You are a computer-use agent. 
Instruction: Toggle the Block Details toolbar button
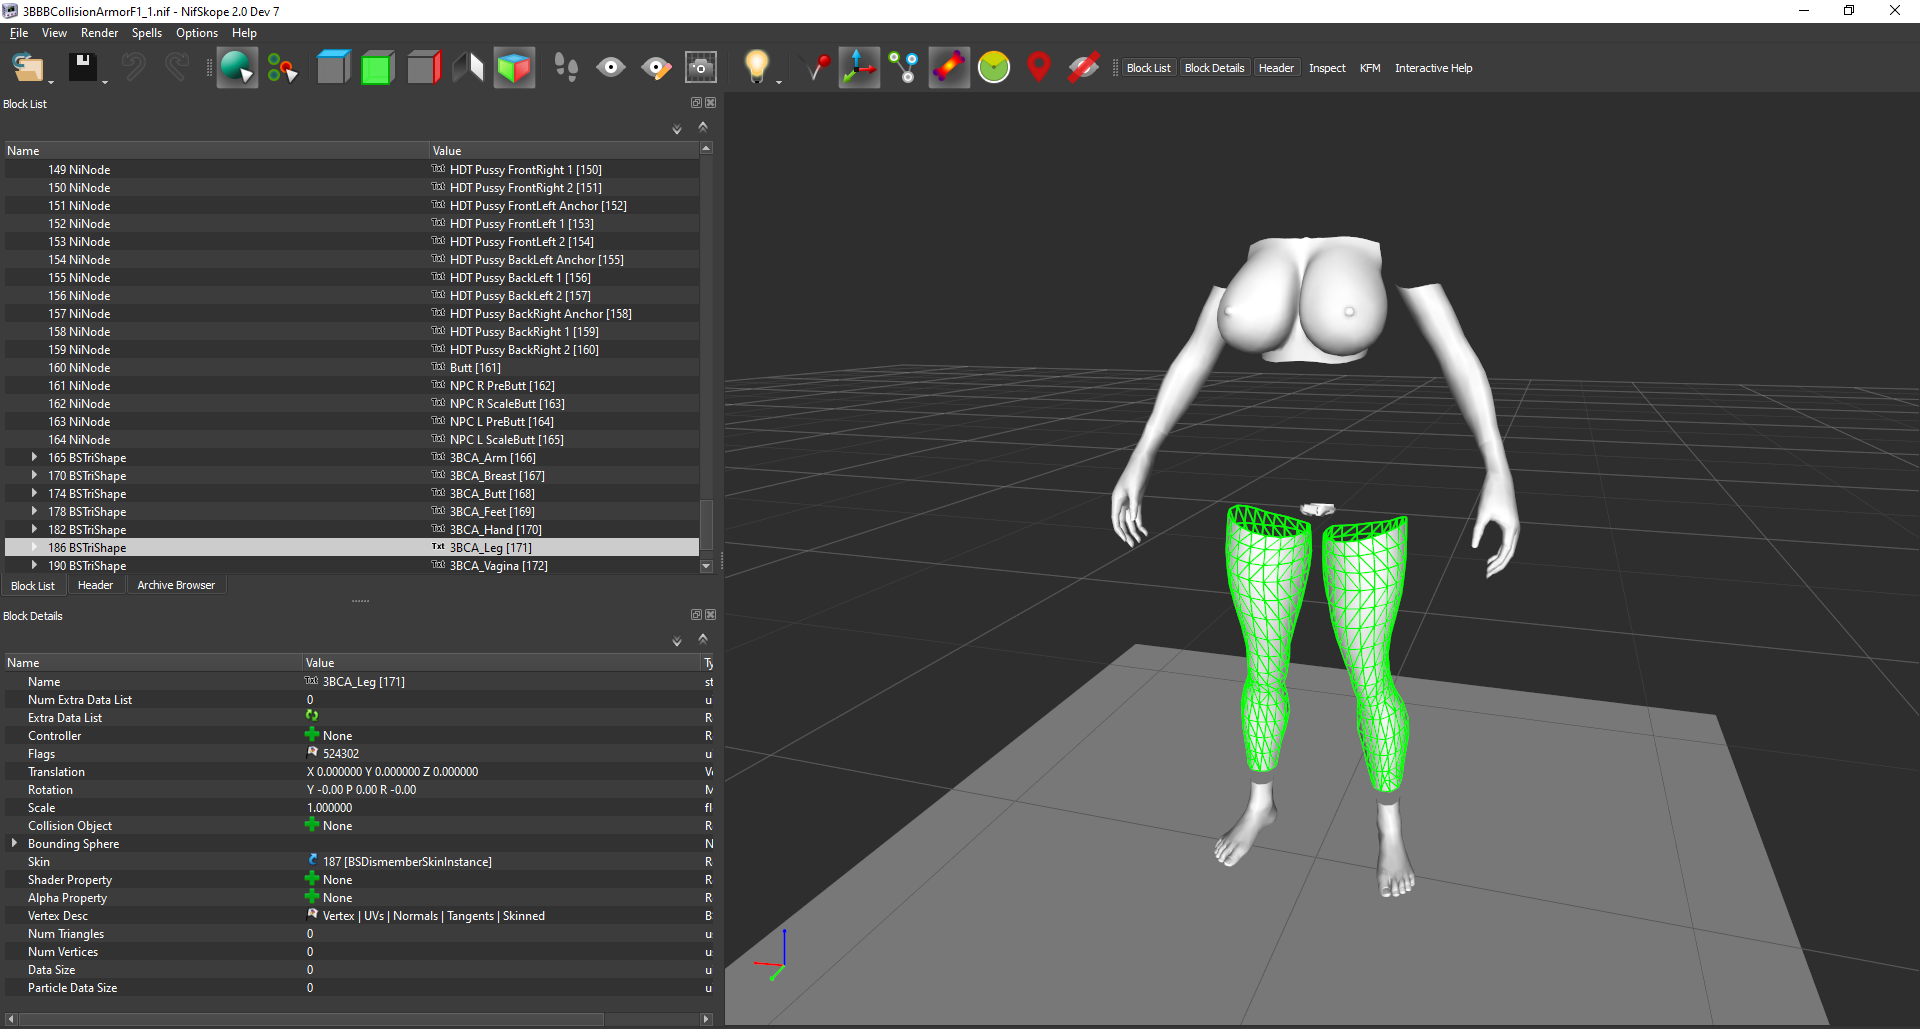point(1214,68)
